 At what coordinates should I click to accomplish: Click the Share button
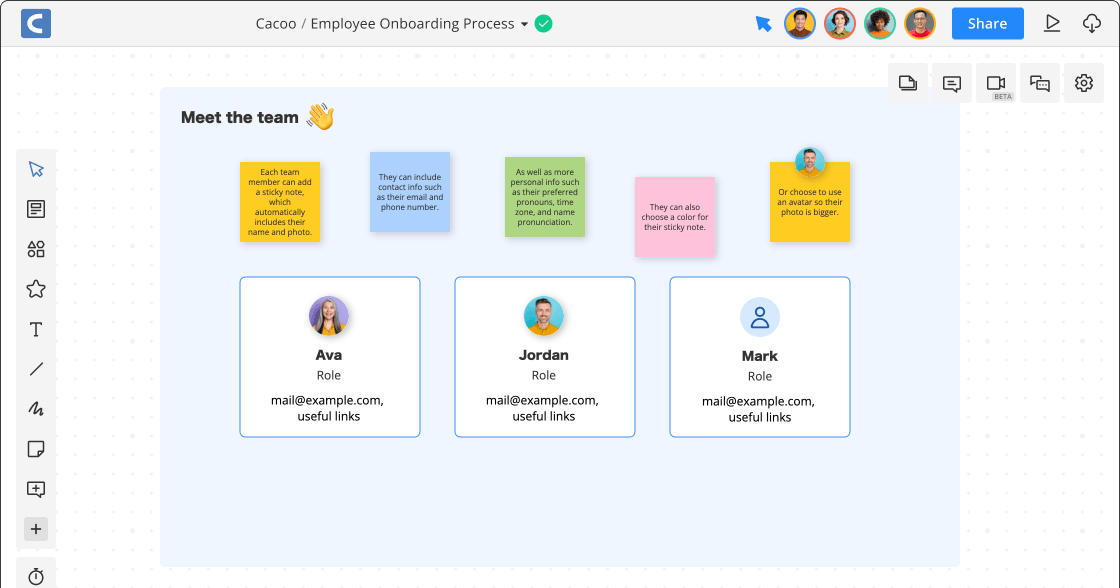987,22
